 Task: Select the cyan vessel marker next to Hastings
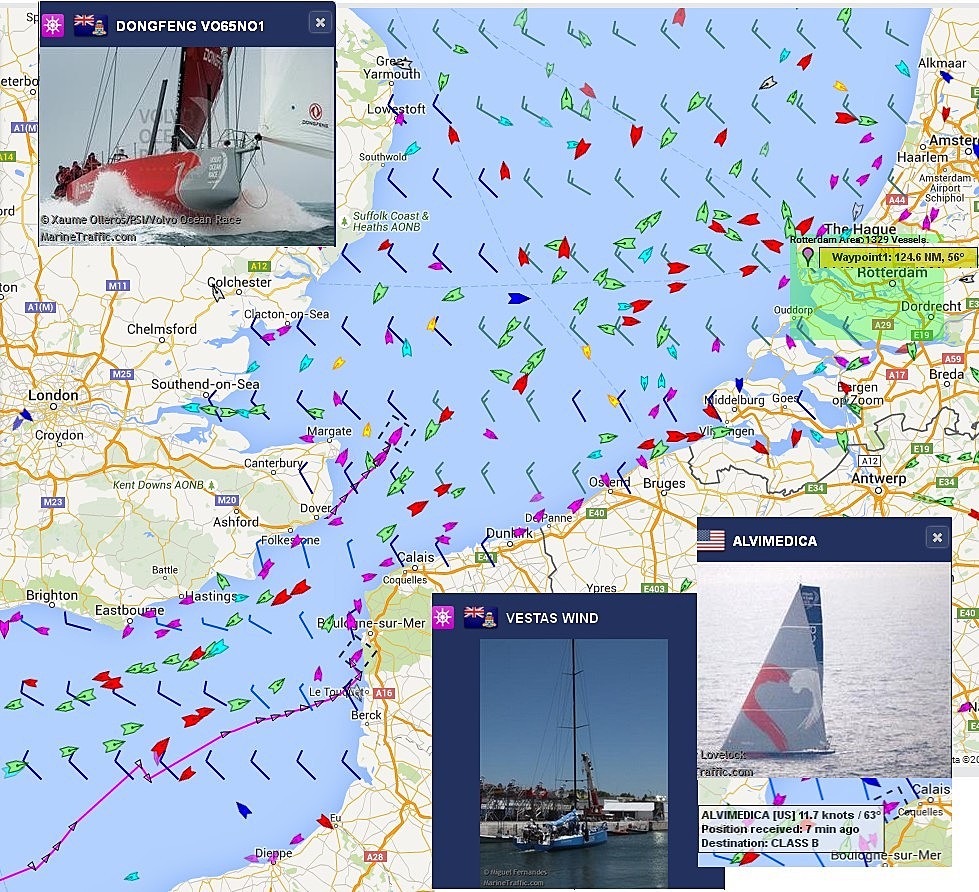[242, 597]
